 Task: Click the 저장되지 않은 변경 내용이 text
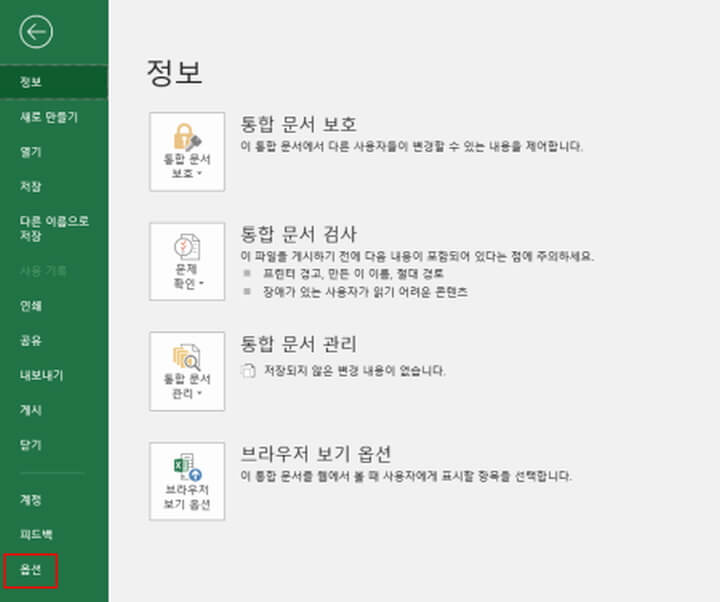[x=354, y=371]
